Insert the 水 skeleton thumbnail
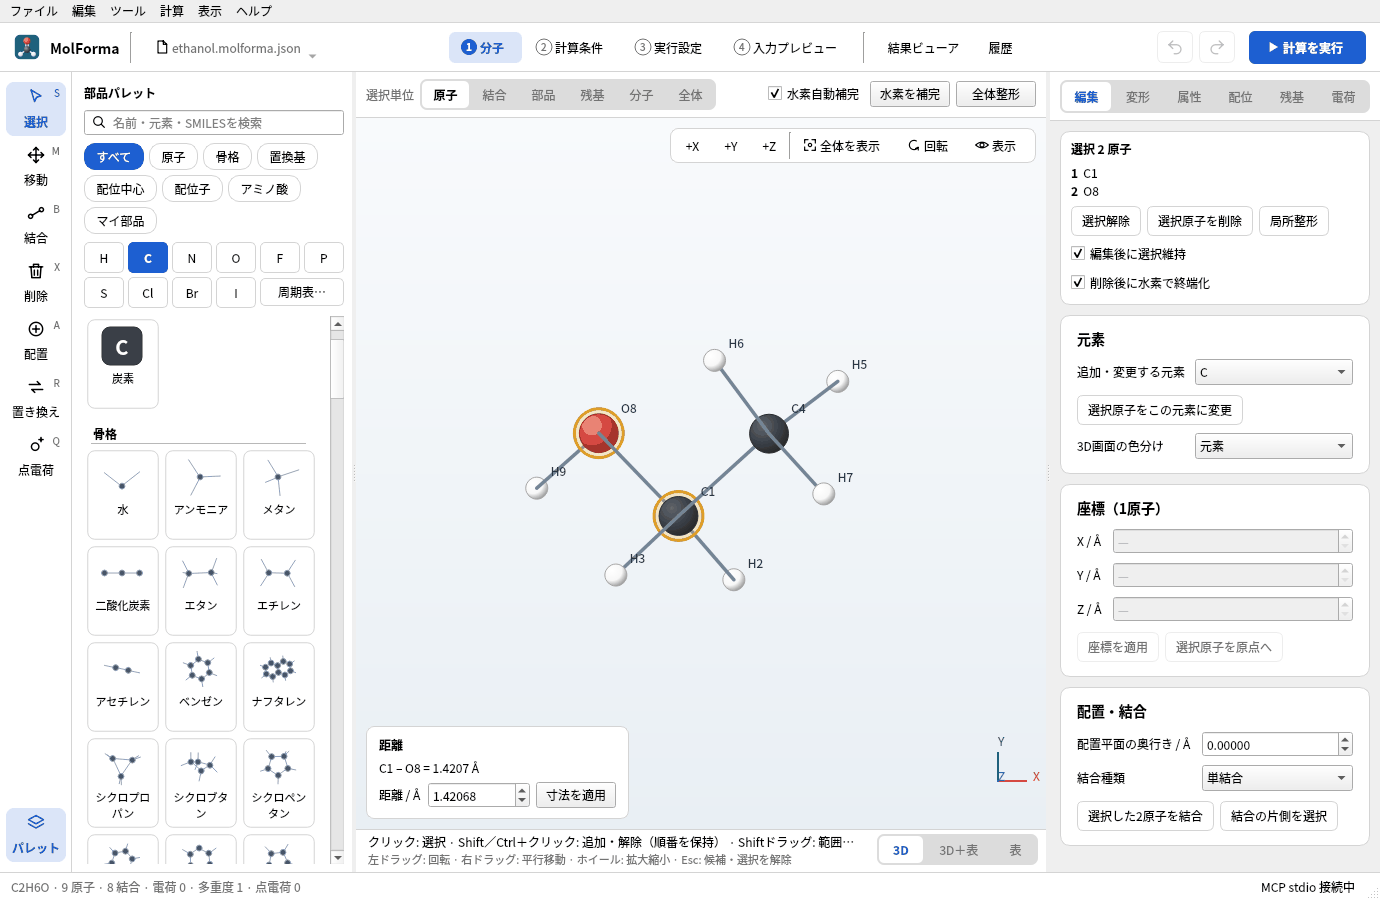 (123, 494)
